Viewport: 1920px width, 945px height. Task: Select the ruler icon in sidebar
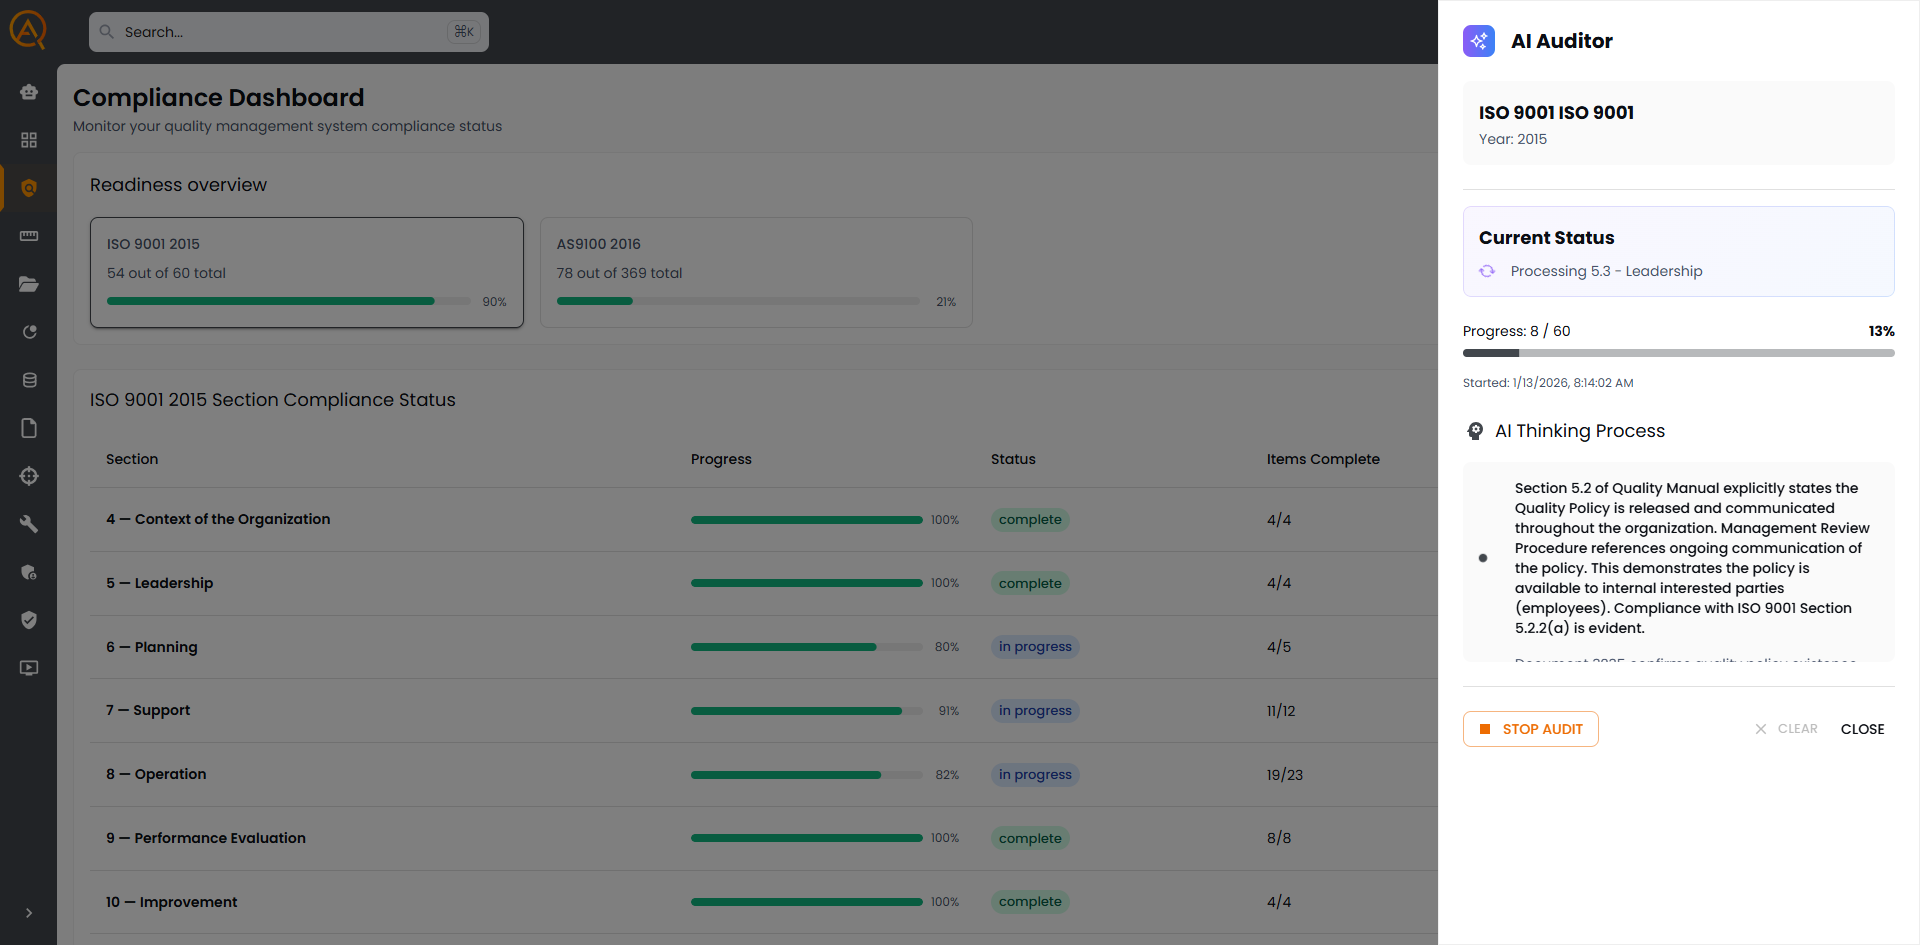(29, 236)
